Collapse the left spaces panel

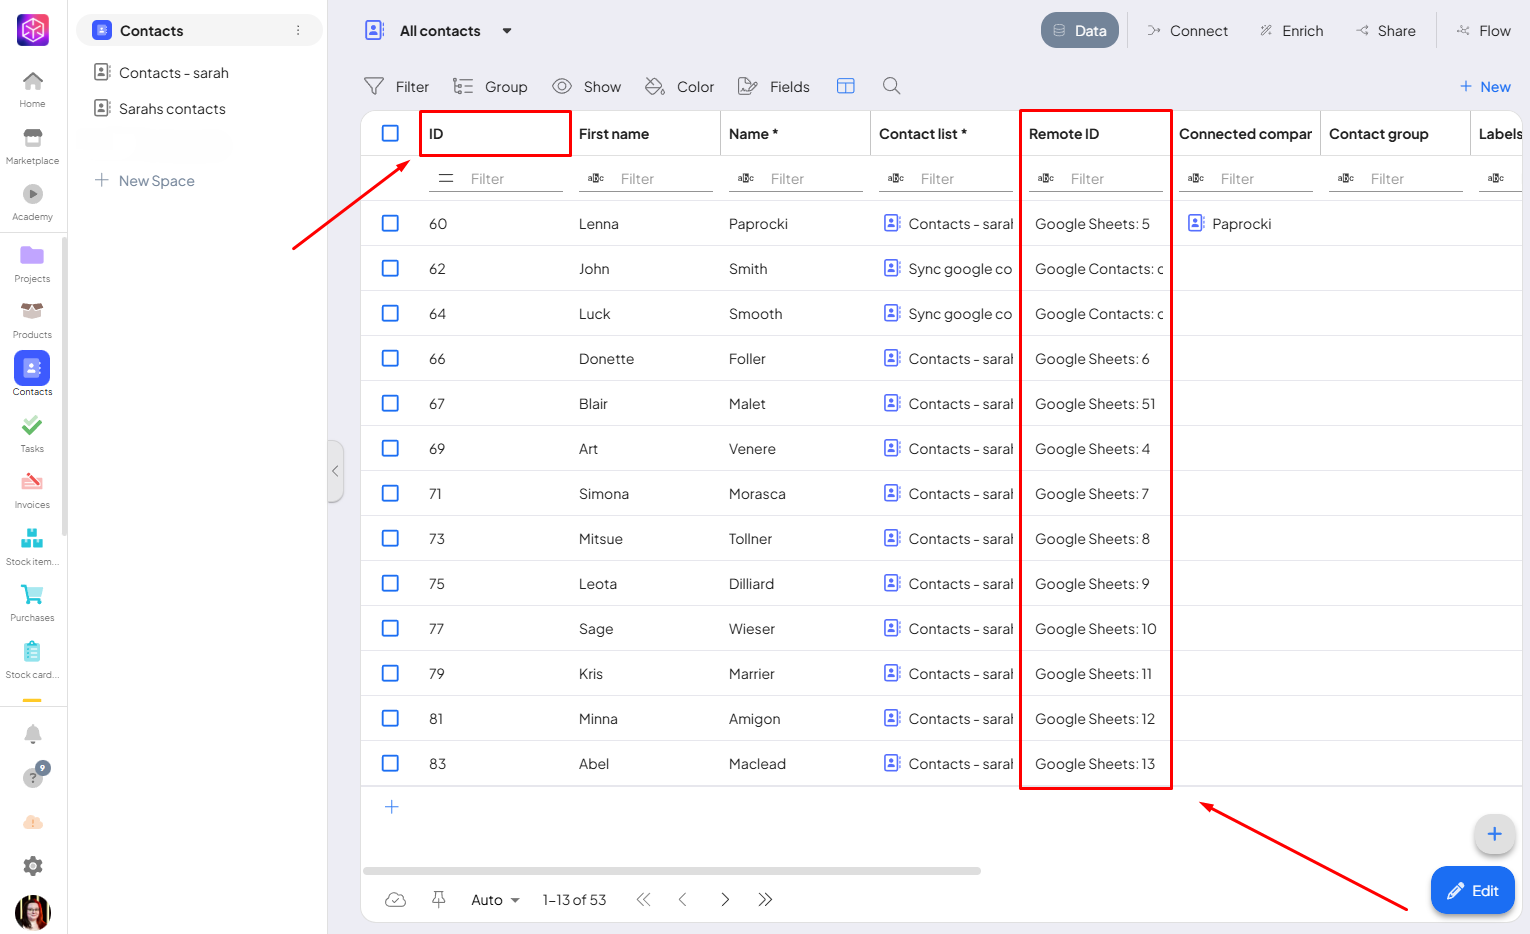coord(335,471)
